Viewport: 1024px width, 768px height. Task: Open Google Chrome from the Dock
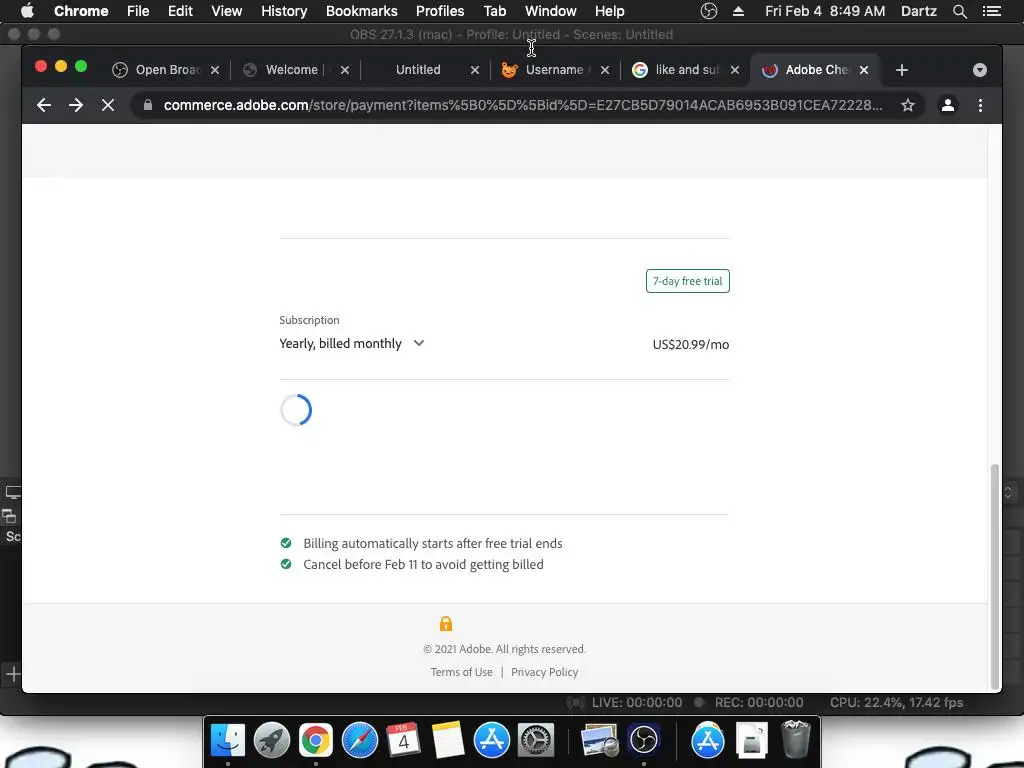[x=315, y=740]
